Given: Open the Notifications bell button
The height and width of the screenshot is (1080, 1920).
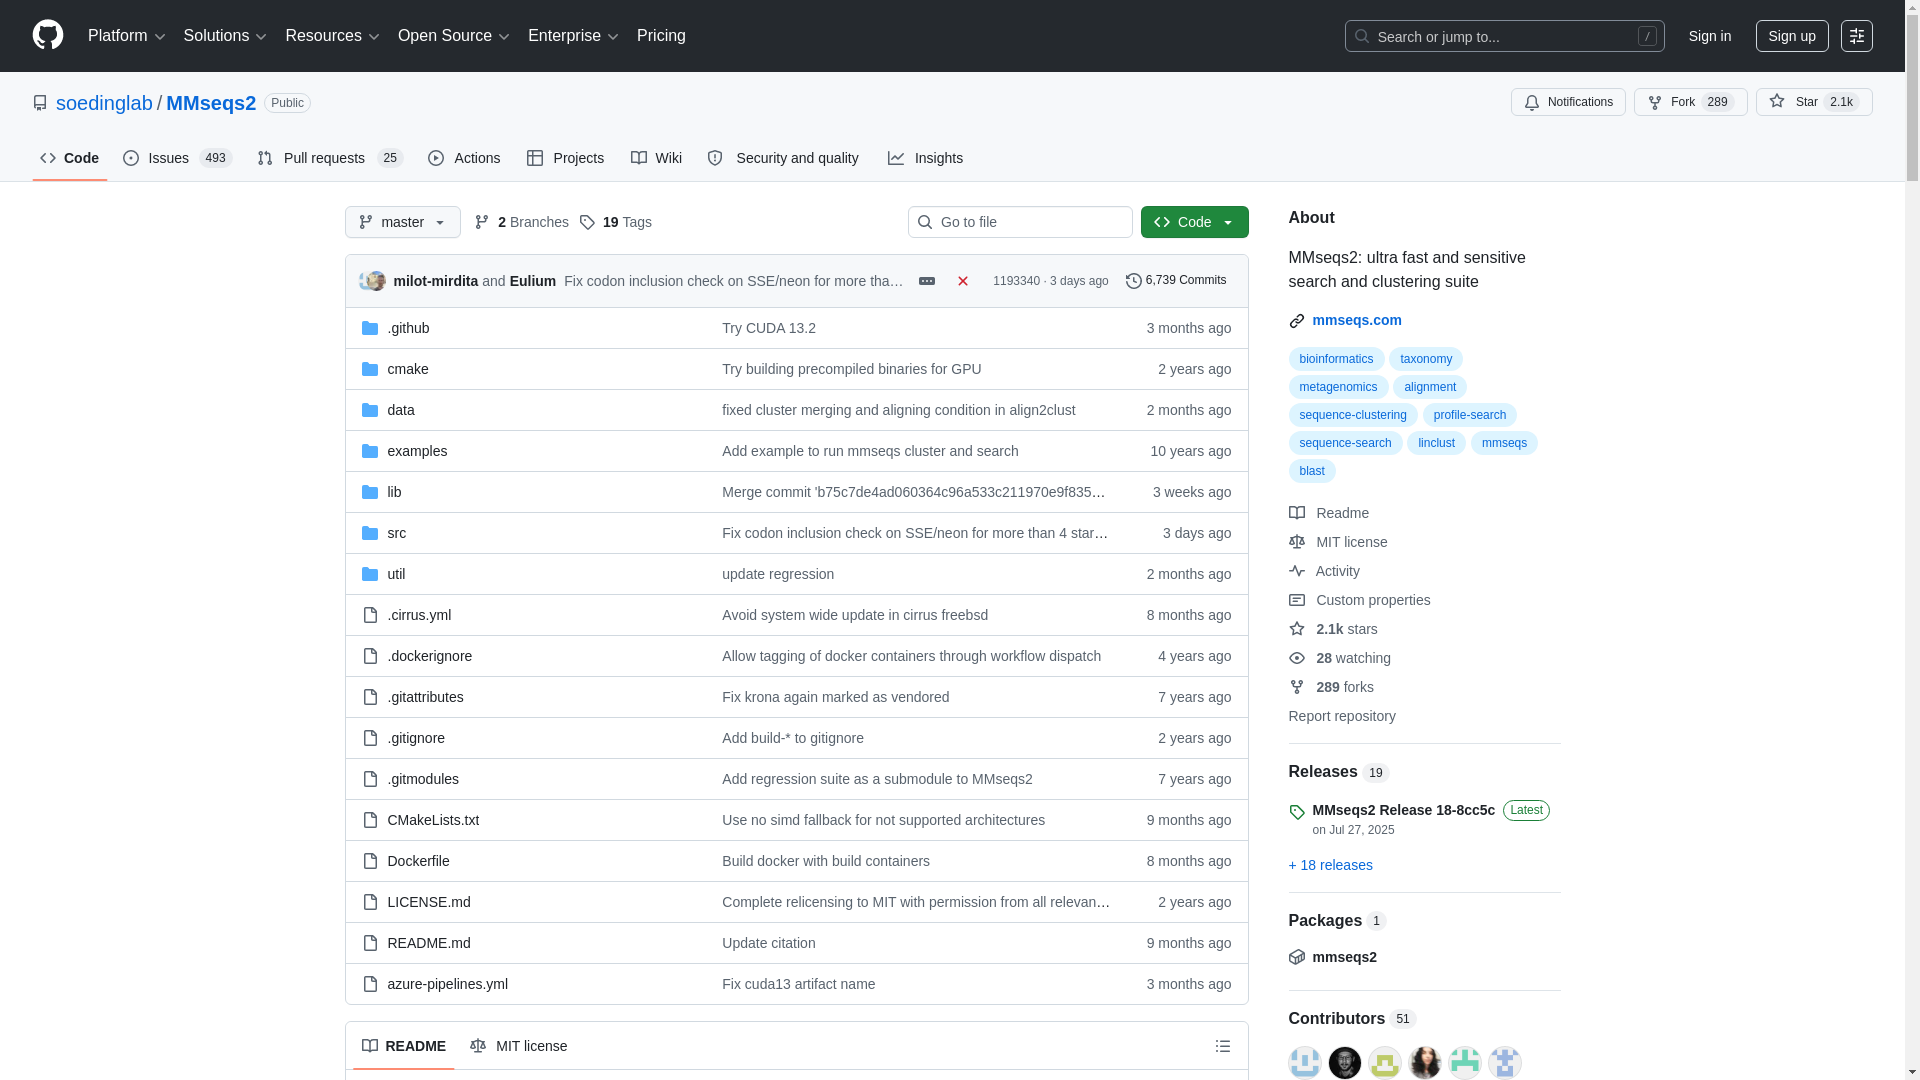Looking at the screenshot, I should click(x=1568, y=102).
